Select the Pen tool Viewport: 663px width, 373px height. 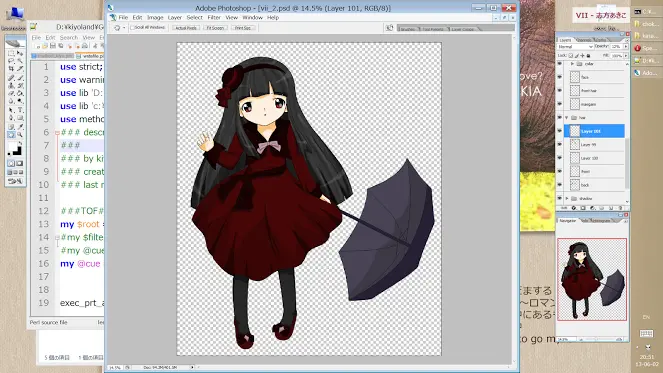coord(11,117)
